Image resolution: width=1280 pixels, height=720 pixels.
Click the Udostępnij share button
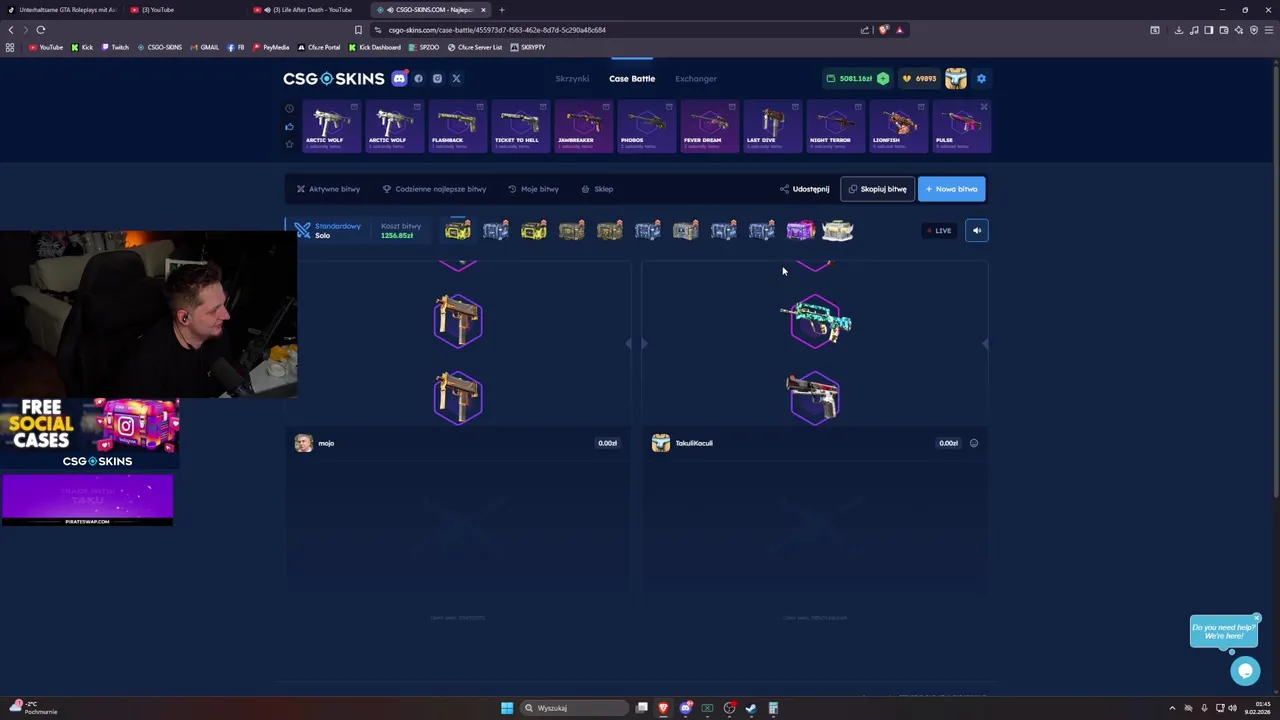805,189
